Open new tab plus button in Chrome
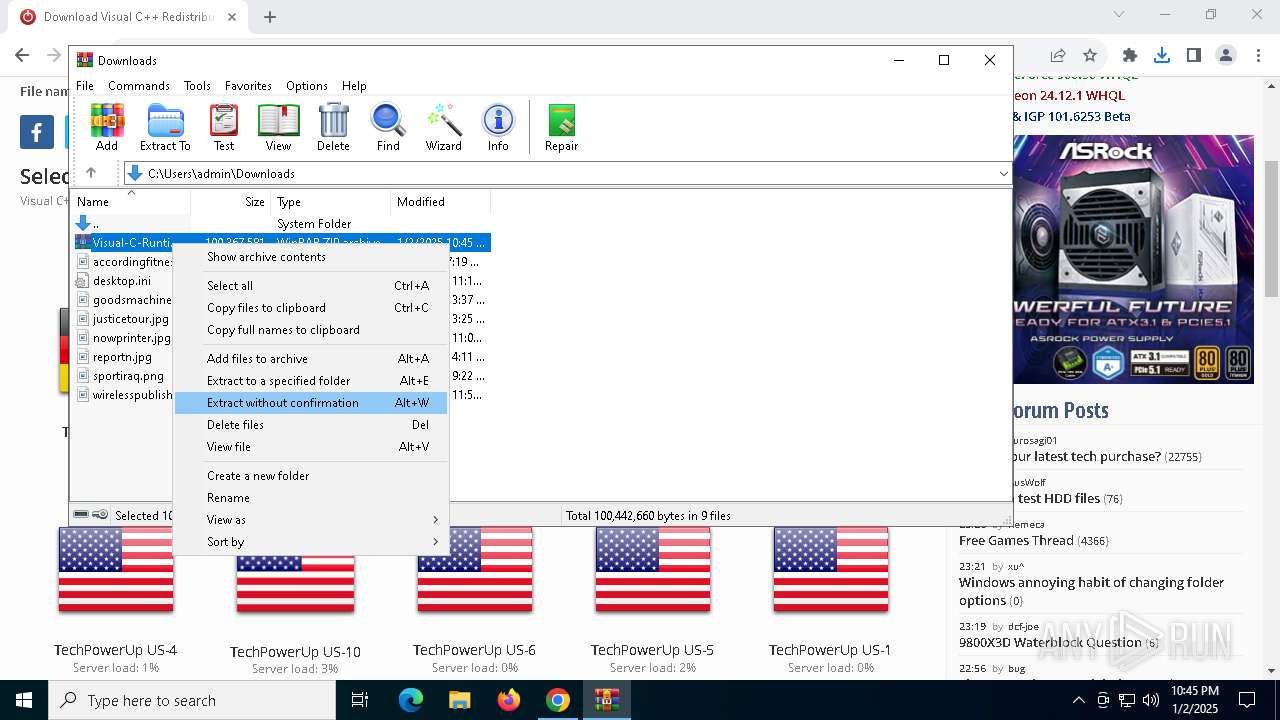Image resolution: width=1280 pixels, height=720 pixels. pyautogui.click(x=270, y=16)
